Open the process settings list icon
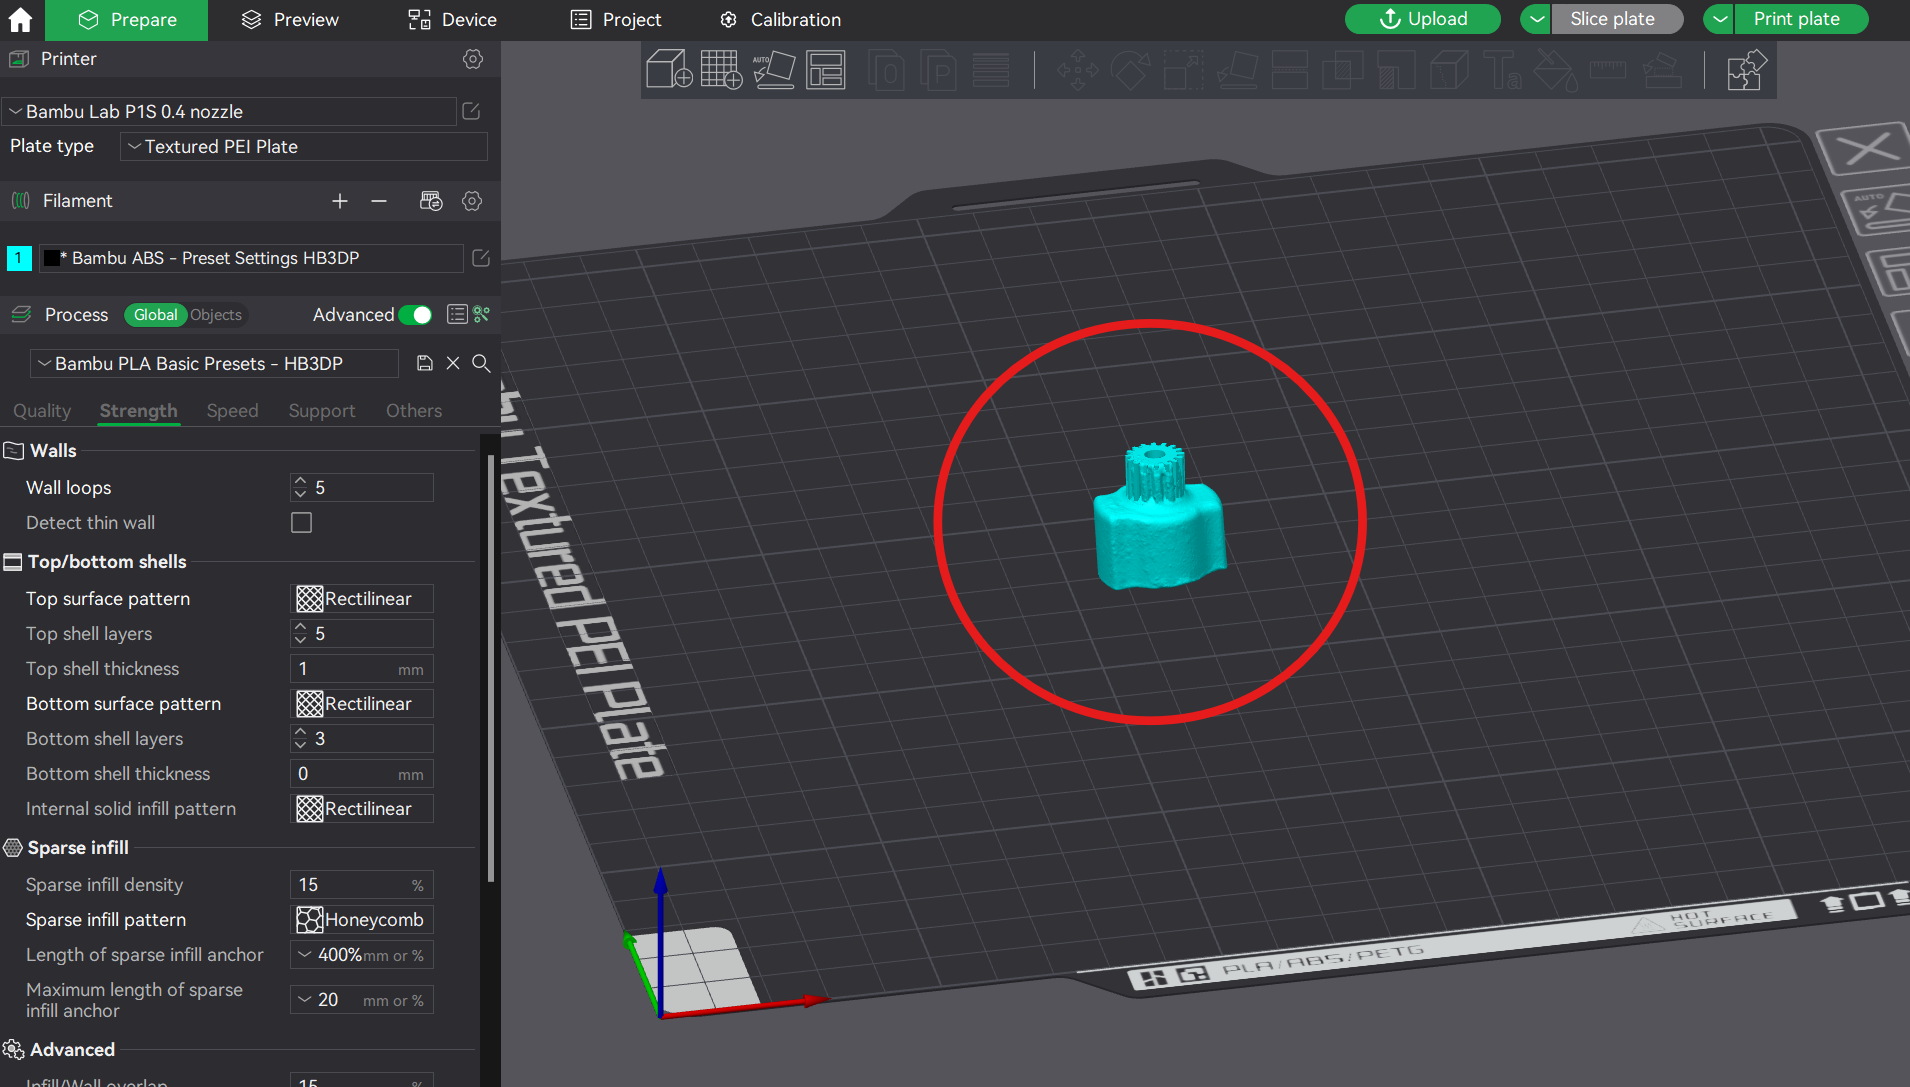This screenshot has height=1087, width=1910. (x=457, y=314)
